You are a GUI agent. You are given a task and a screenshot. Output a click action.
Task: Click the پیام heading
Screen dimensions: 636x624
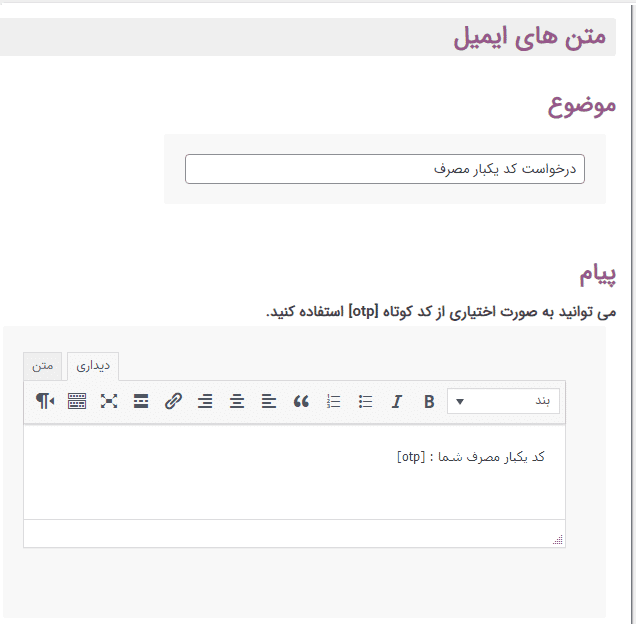coord(597,275)
